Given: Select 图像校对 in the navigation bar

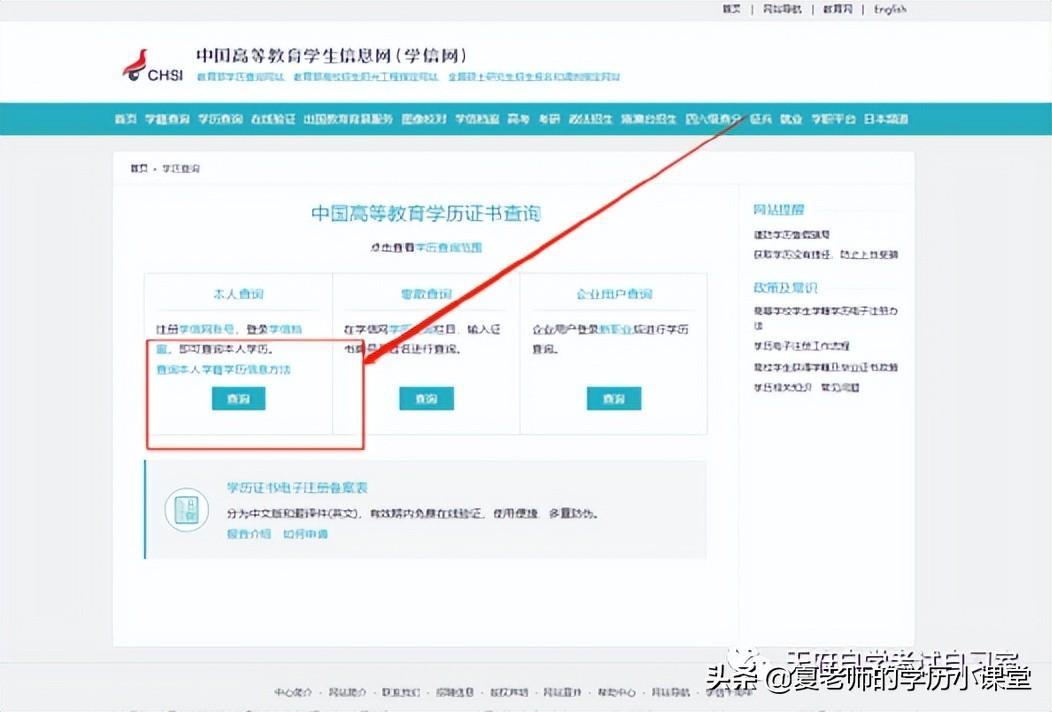Looking at the screenshot, I should click(424, 119).
